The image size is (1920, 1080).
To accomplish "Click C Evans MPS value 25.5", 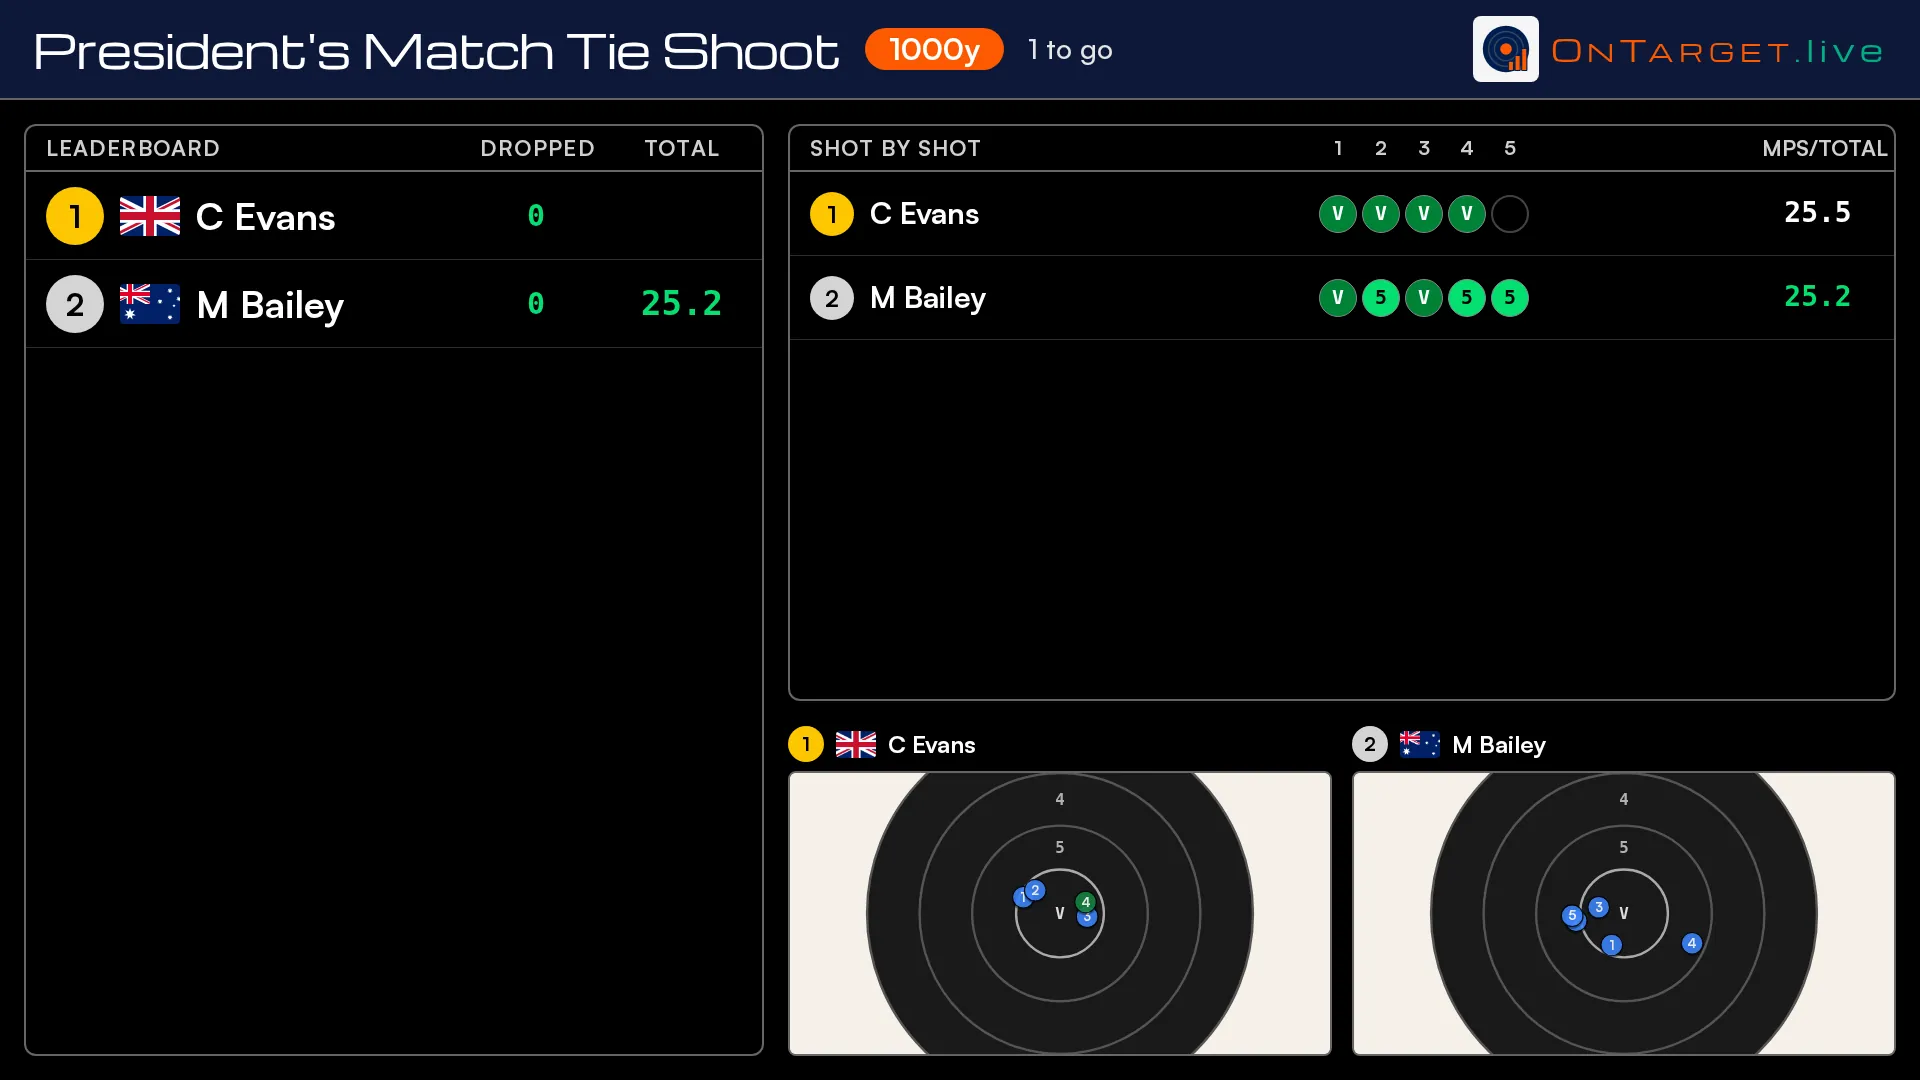I will 1817,212.
